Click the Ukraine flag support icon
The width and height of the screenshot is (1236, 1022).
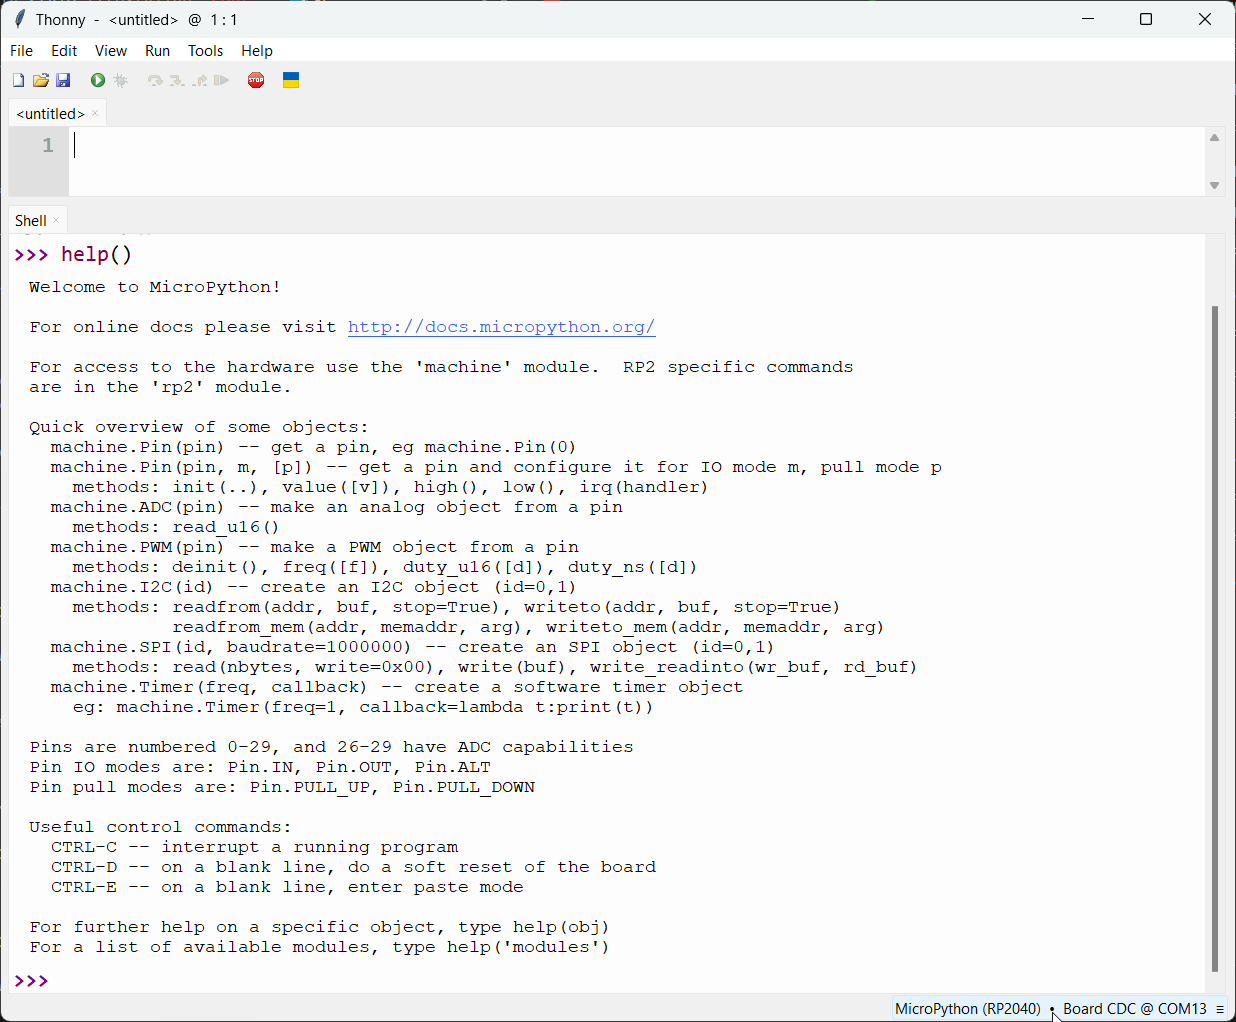[x=291, y=80]
